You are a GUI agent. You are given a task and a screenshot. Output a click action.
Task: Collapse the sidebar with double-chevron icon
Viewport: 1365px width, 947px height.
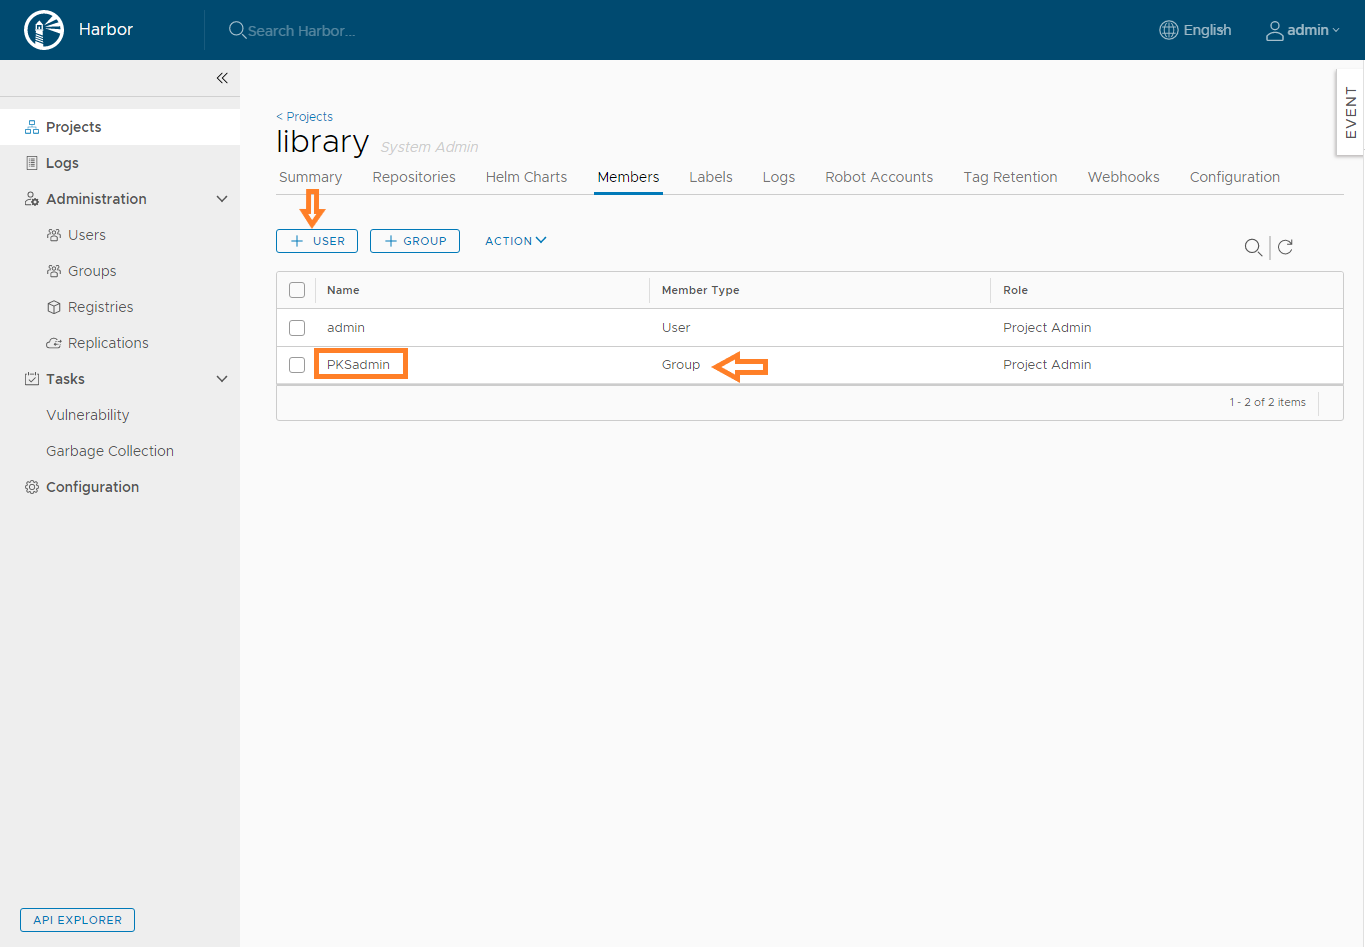[x=222, y=78]
